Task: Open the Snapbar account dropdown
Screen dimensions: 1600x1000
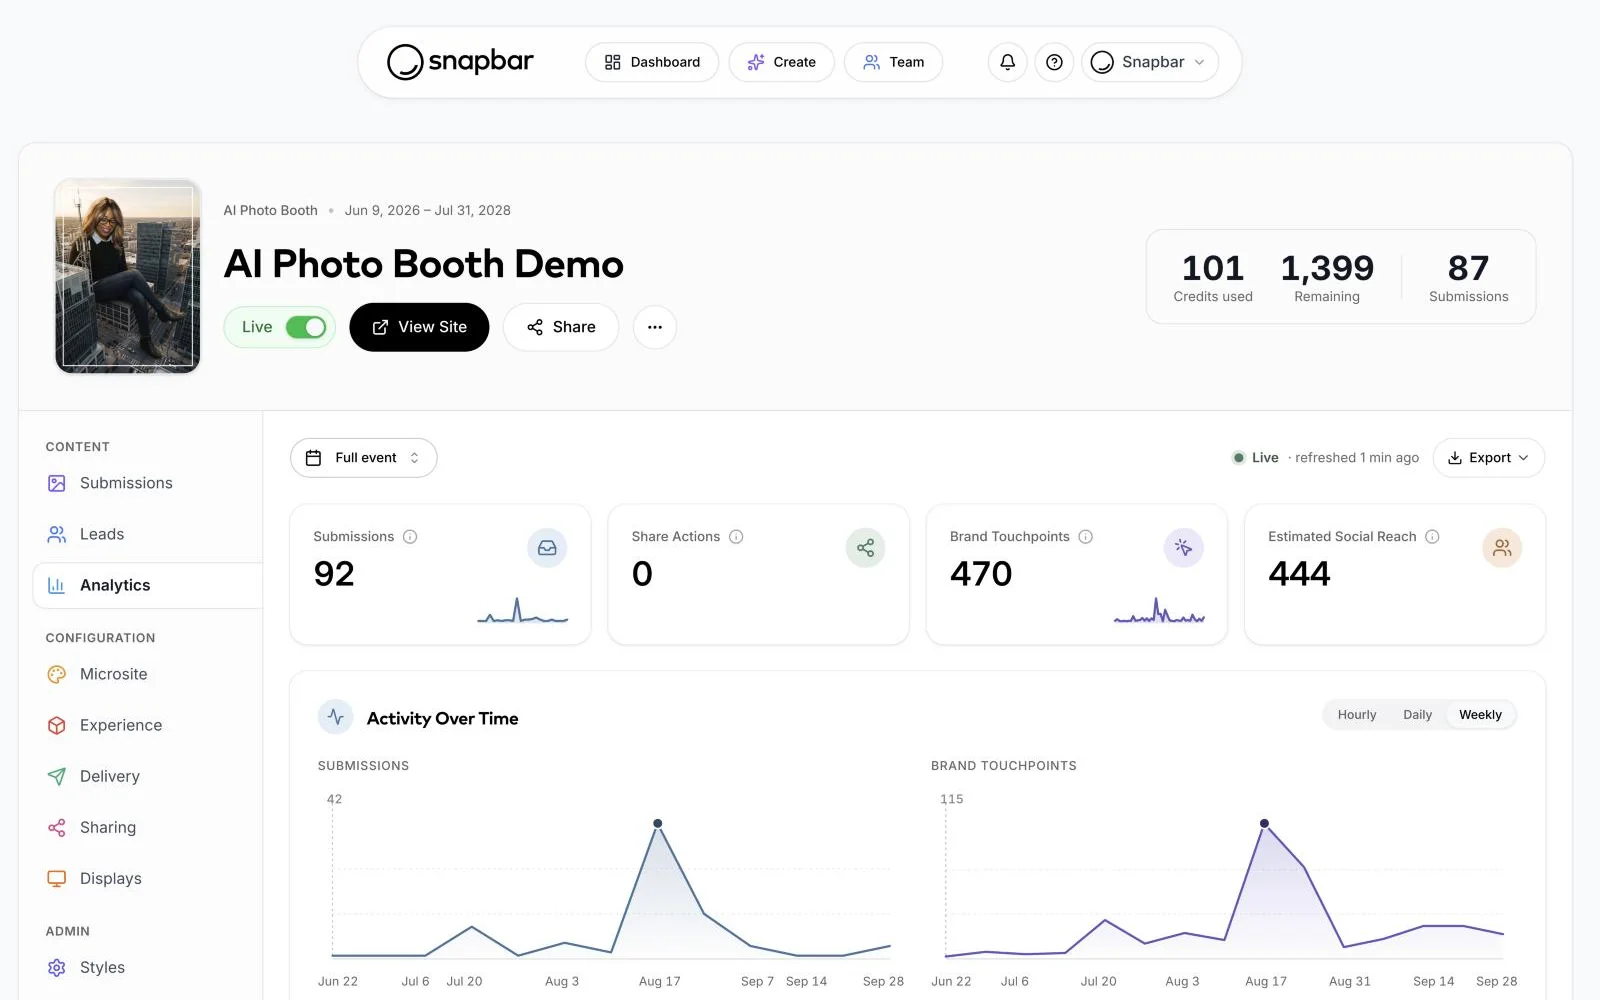Action: coord(1150,62)
